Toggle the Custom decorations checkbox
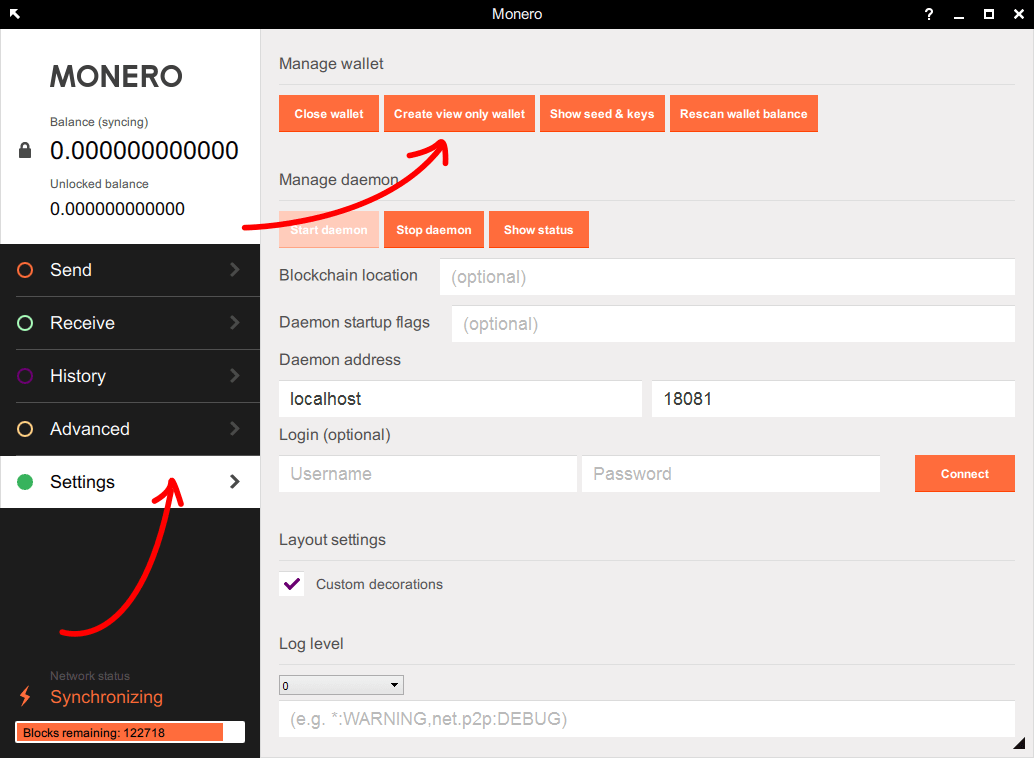 pos(292,584)
